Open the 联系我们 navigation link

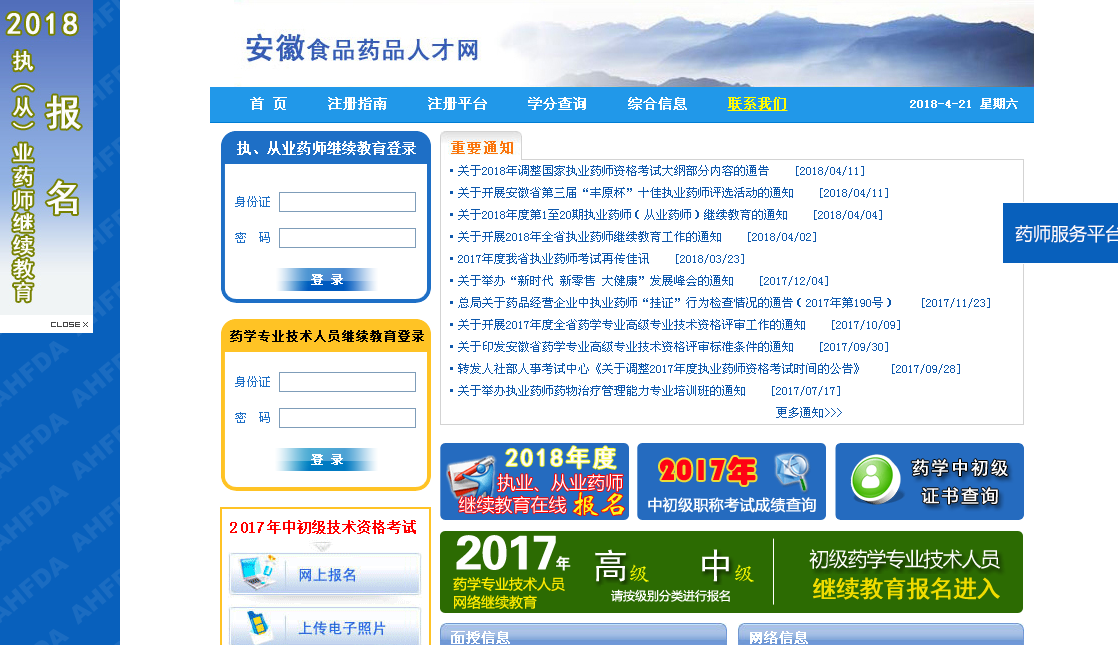pyautogui.click(x=757, y=104)
